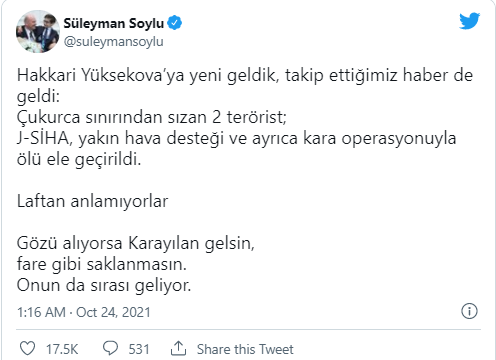Click the 17.5K likes count
This screenshot has width=496, height=360.
pos(62,349)
